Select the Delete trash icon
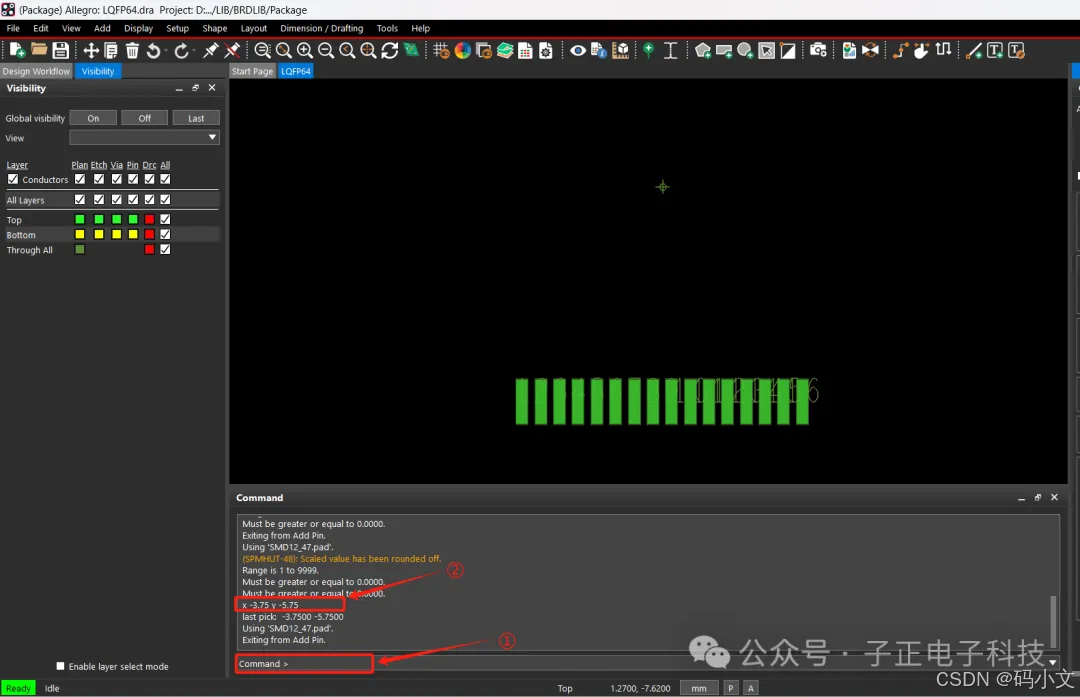The image size is (1080, 697). point(132,50)
